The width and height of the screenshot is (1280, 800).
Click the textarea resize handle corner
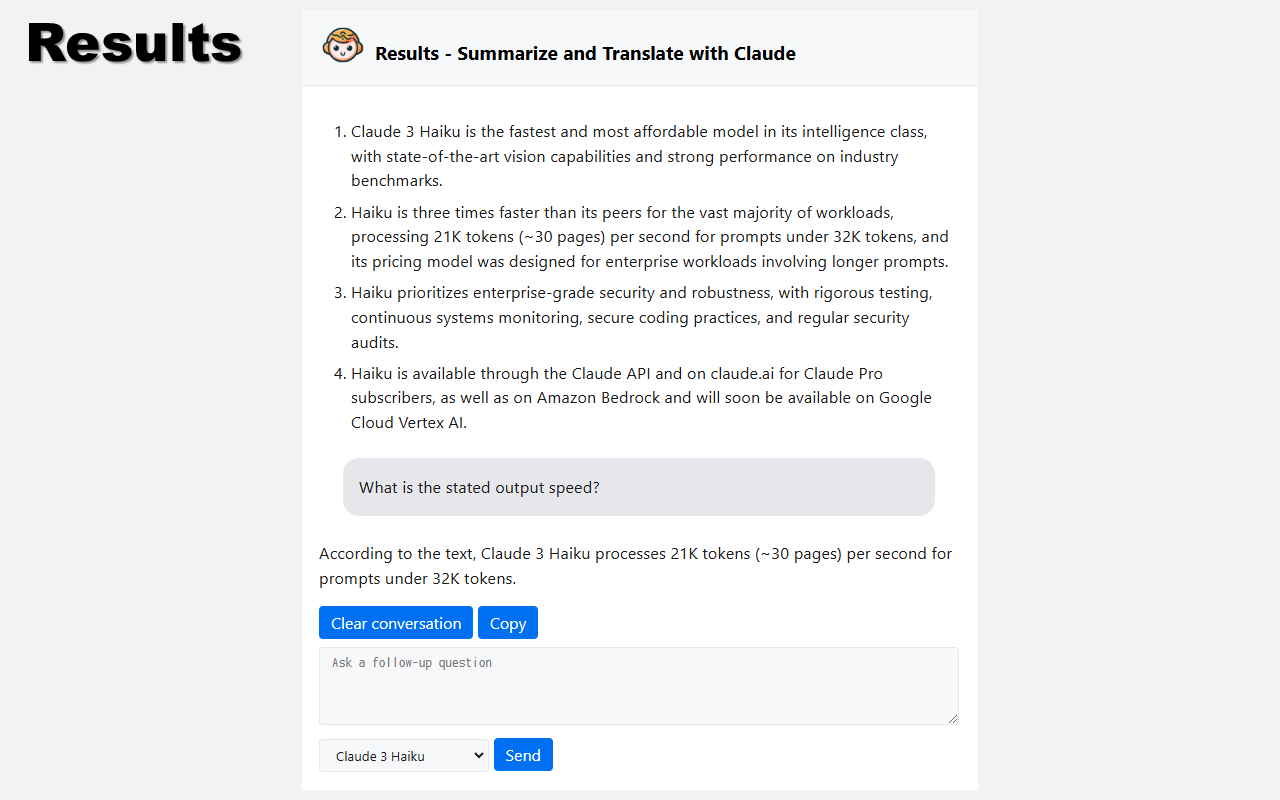[x=953, y=718]
